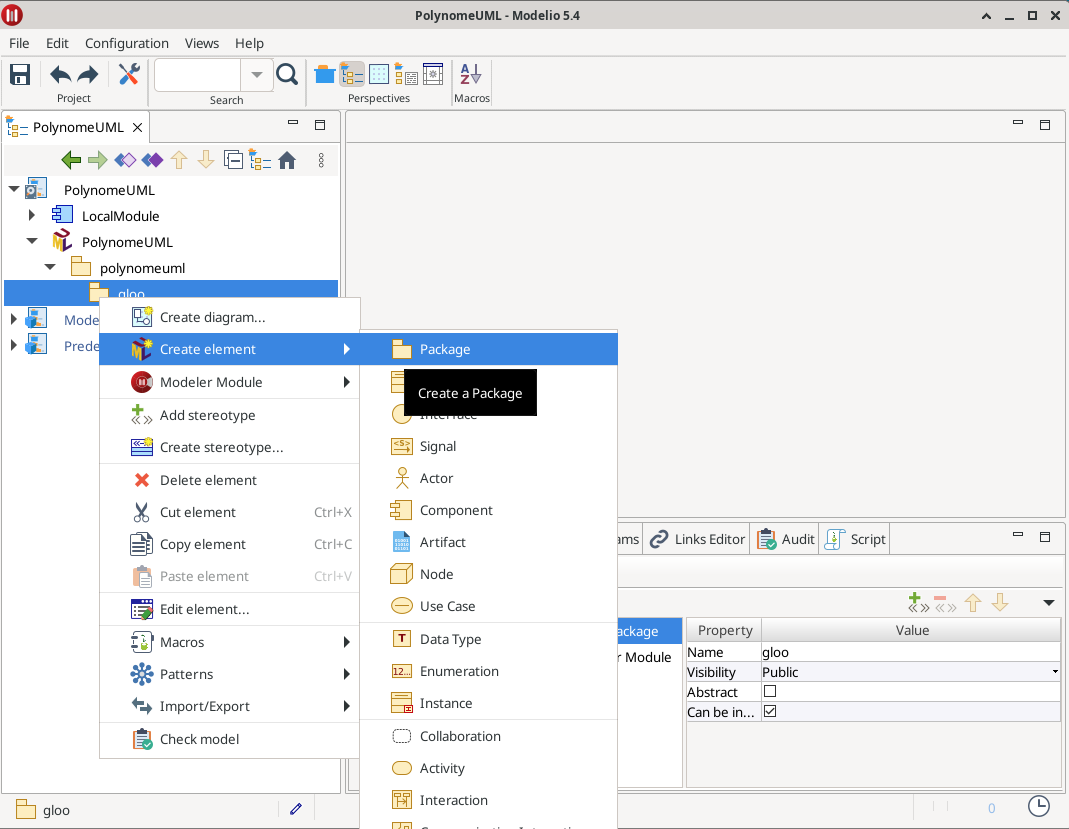
Task: Click green forward navigation arrow
Action: point(98,160)
